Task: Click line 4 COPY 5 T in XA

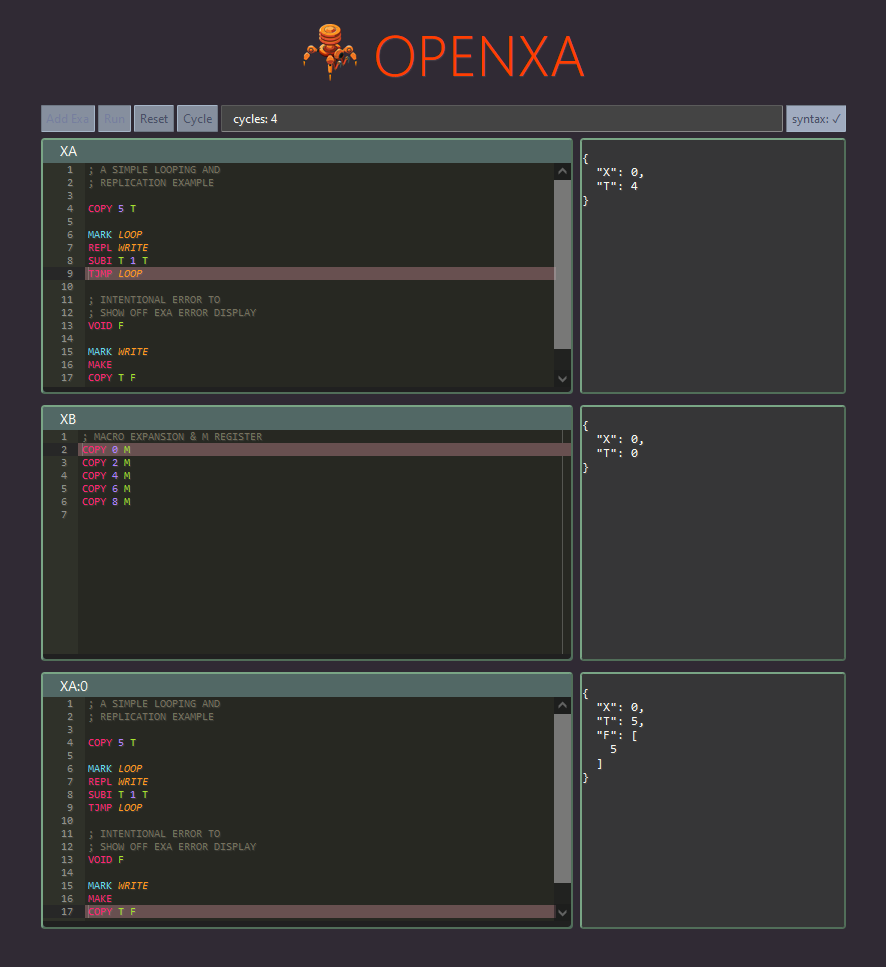Action: [112, 208]
